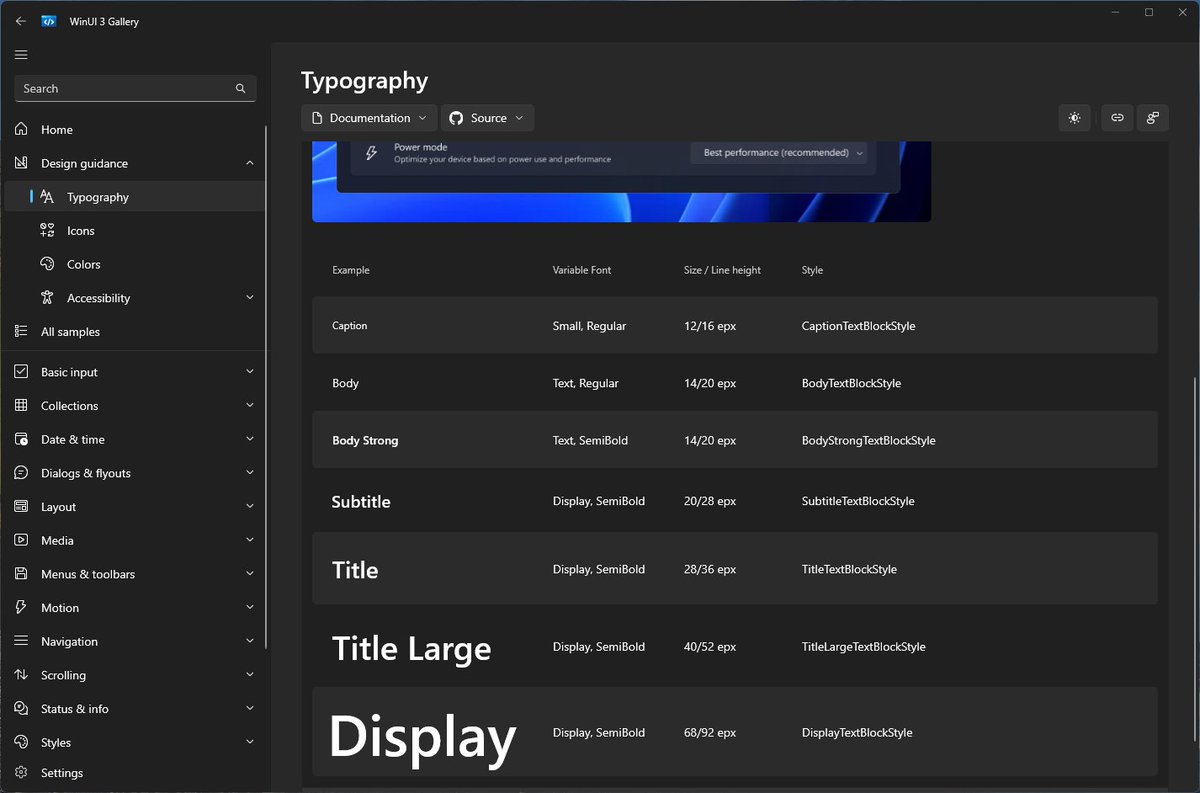
Task: Expand the Accessibility item chevron
Action: click(249, 298)
